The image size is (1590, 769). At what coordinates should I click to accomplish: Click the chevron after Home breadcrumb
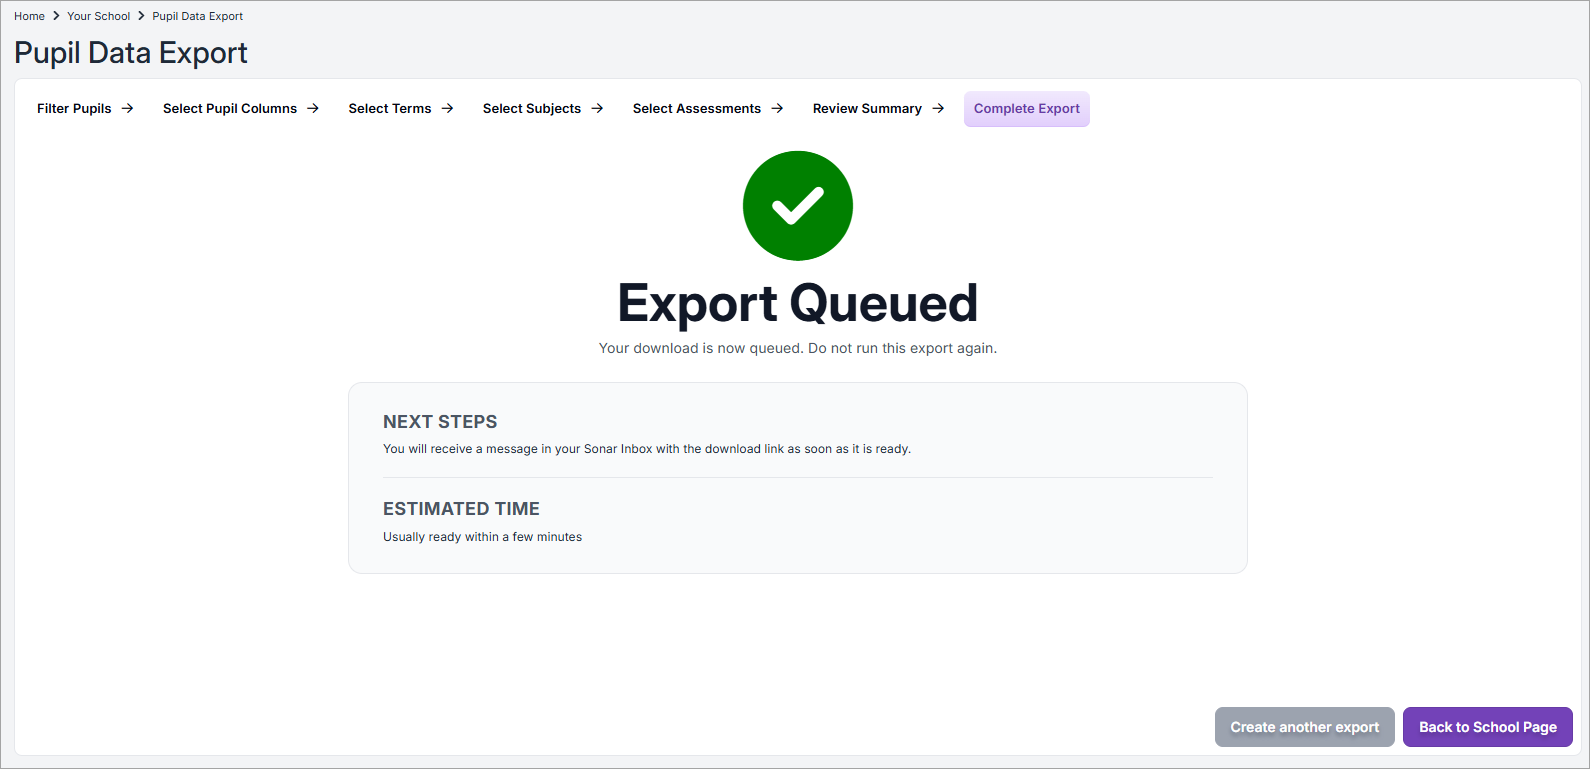(x=56, y=16)
